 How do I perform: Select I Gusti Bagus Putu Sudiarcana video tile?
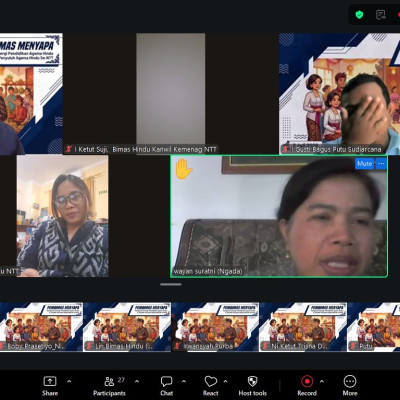339,93
